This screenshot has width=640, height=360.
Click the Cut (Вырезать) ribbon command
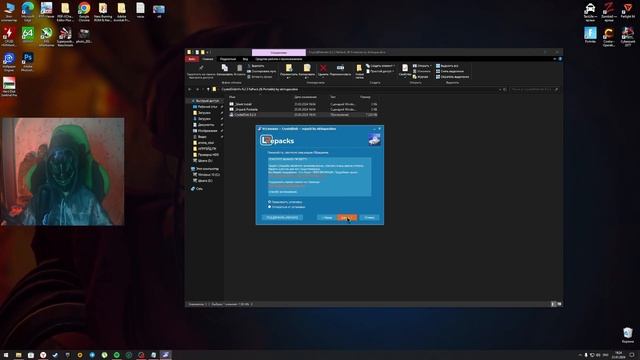pos(256,66)
